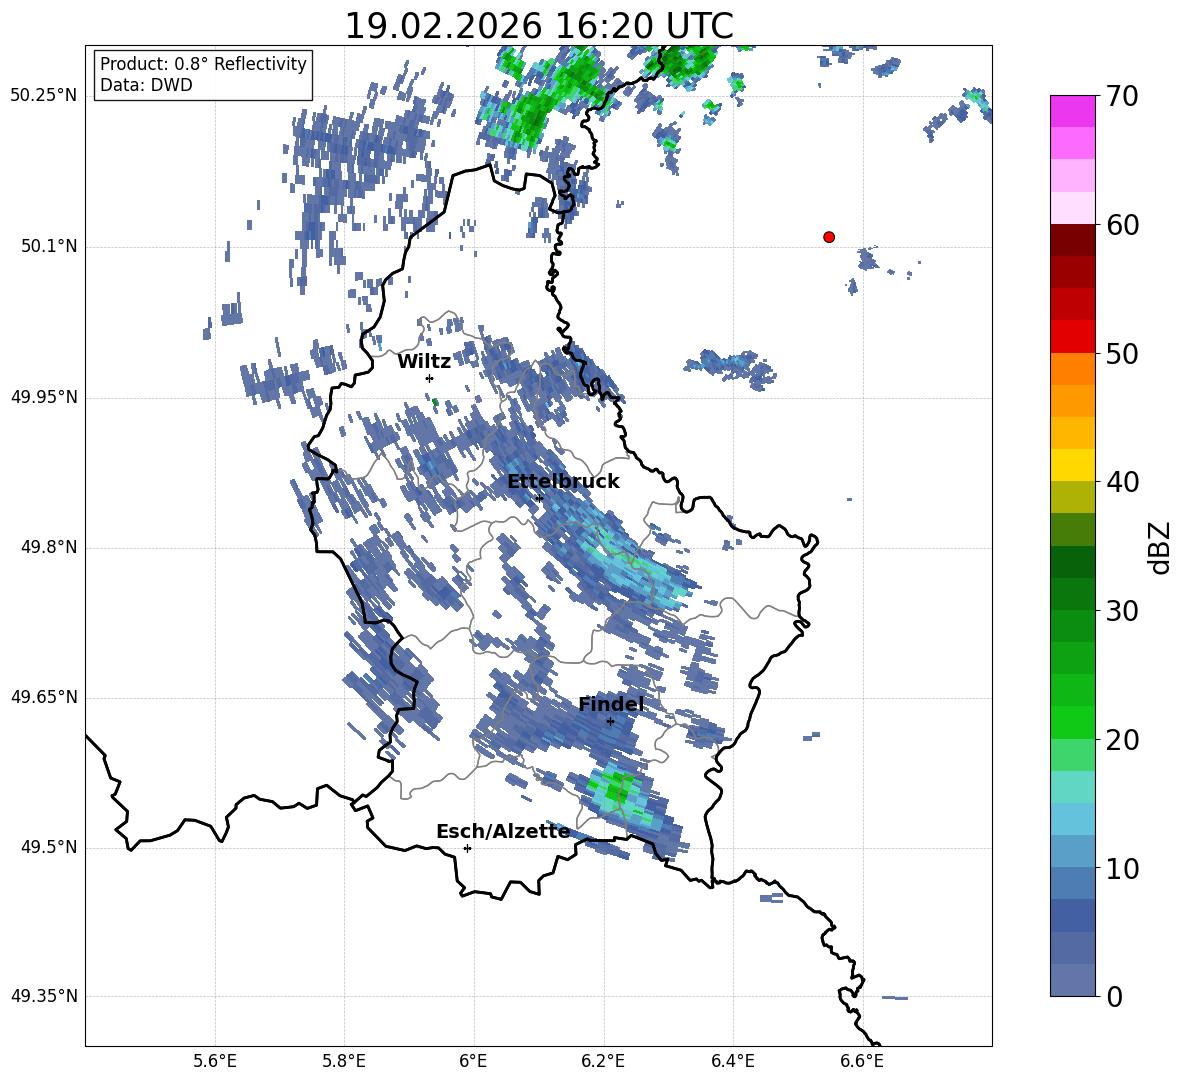Click the 0 tick label on colorbar
The height and width of the screenshot is (1081, 1184).
pos(1114,997)
